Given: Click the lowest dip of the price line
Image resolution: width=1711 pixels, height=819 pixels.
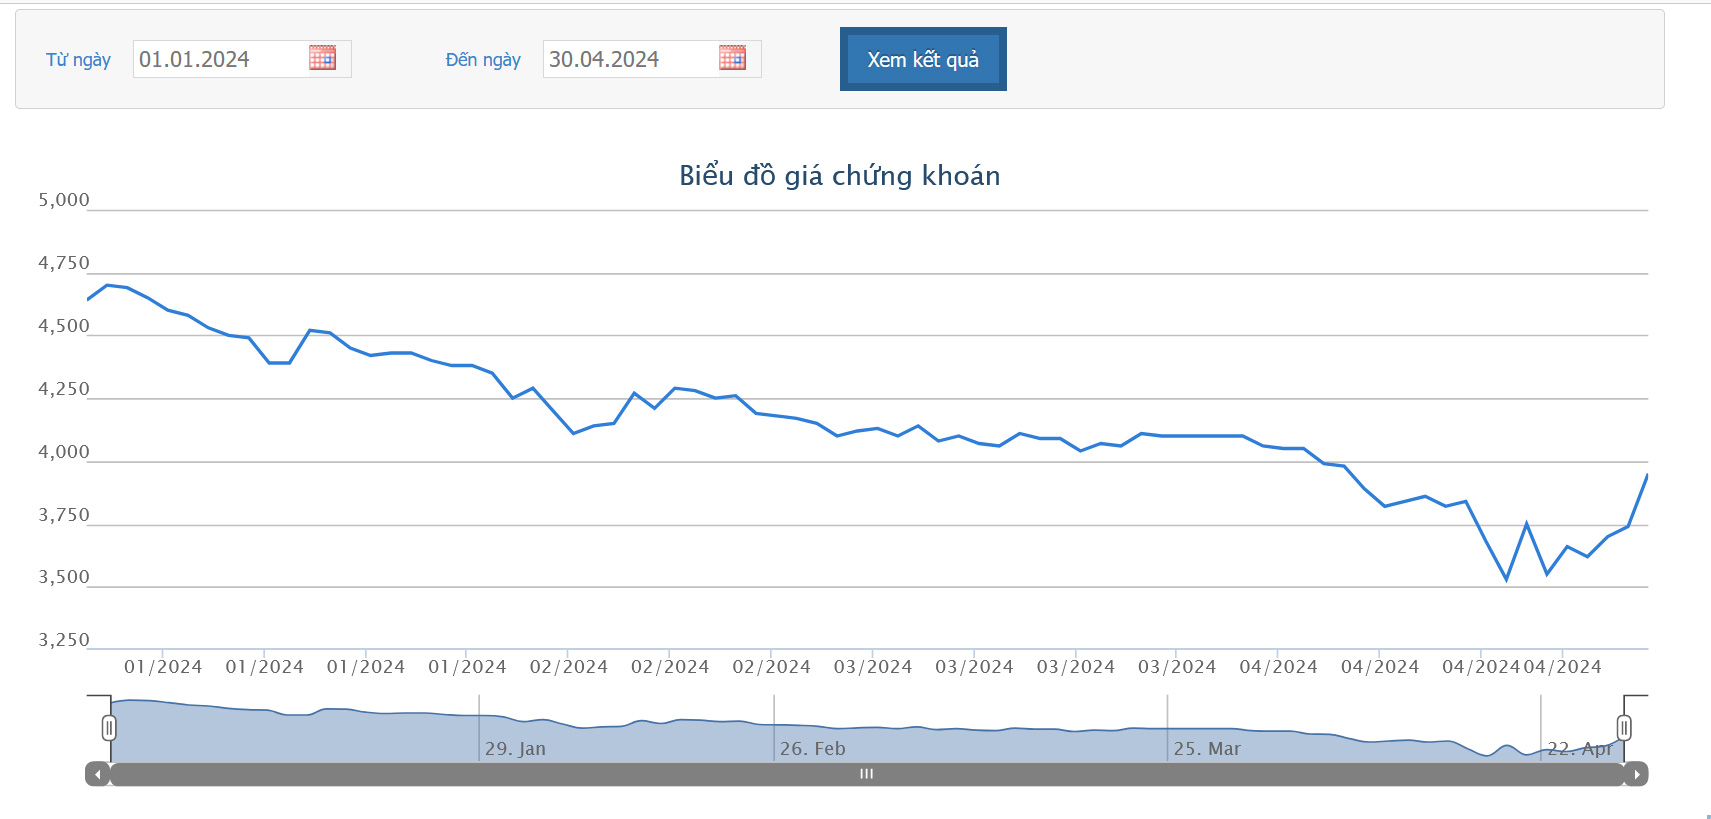Looking at the screenshot, I should pyautogui.click(x=1506, y=579).
